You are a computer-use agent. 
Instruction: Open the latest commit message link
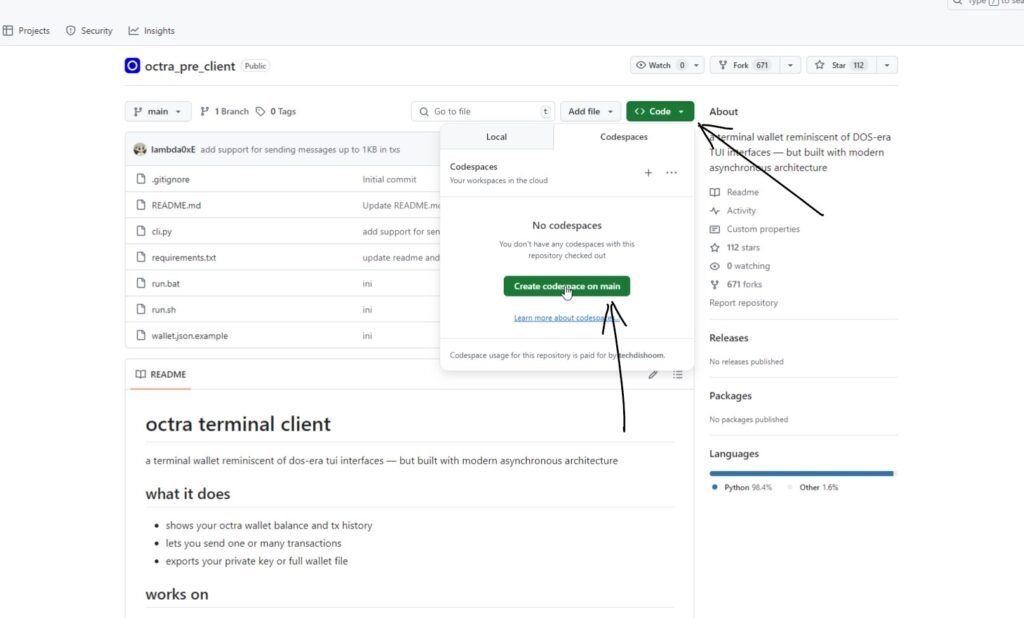click(300, 150)
